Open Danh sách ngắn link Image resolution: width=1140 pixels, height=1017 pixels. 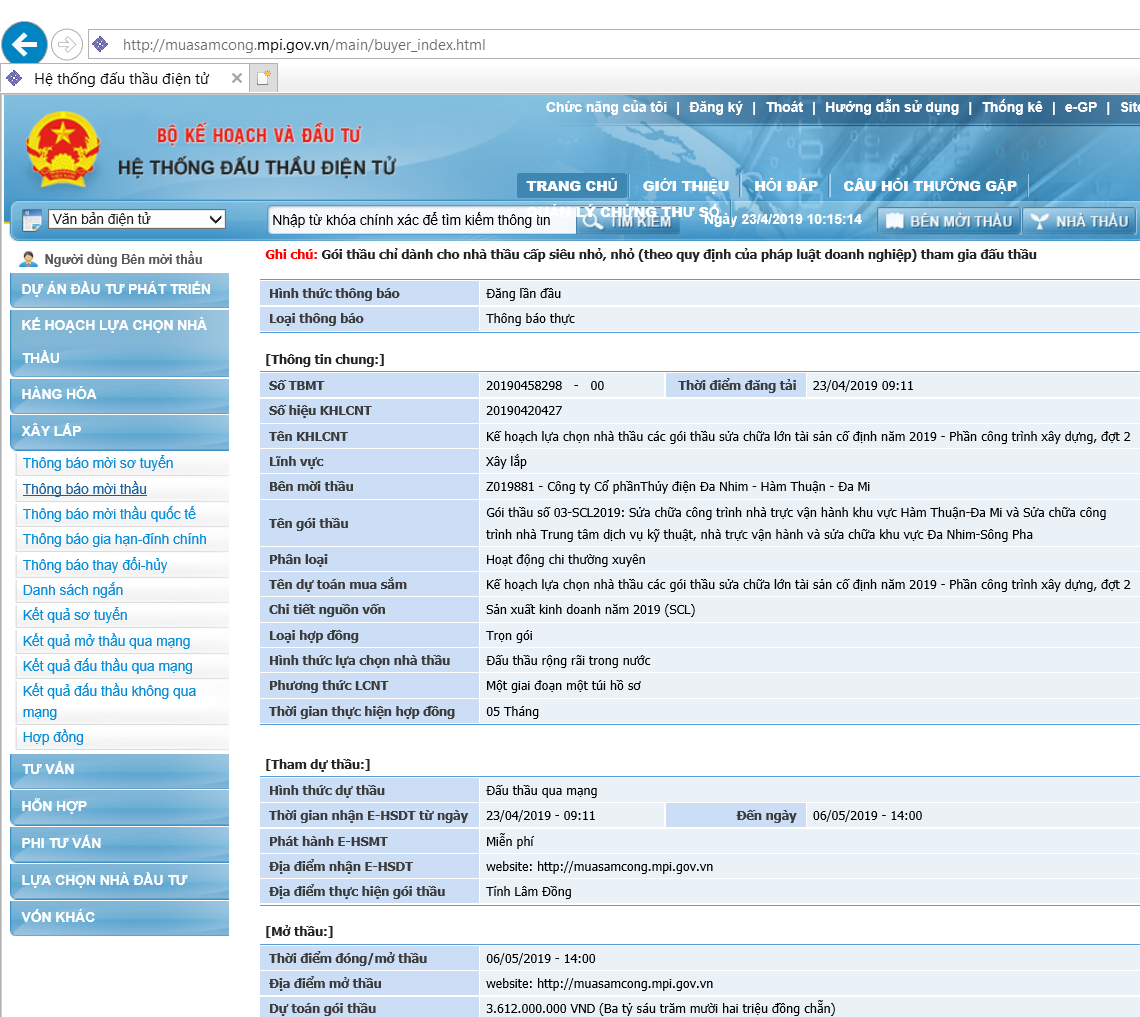[x=73, y=590]
